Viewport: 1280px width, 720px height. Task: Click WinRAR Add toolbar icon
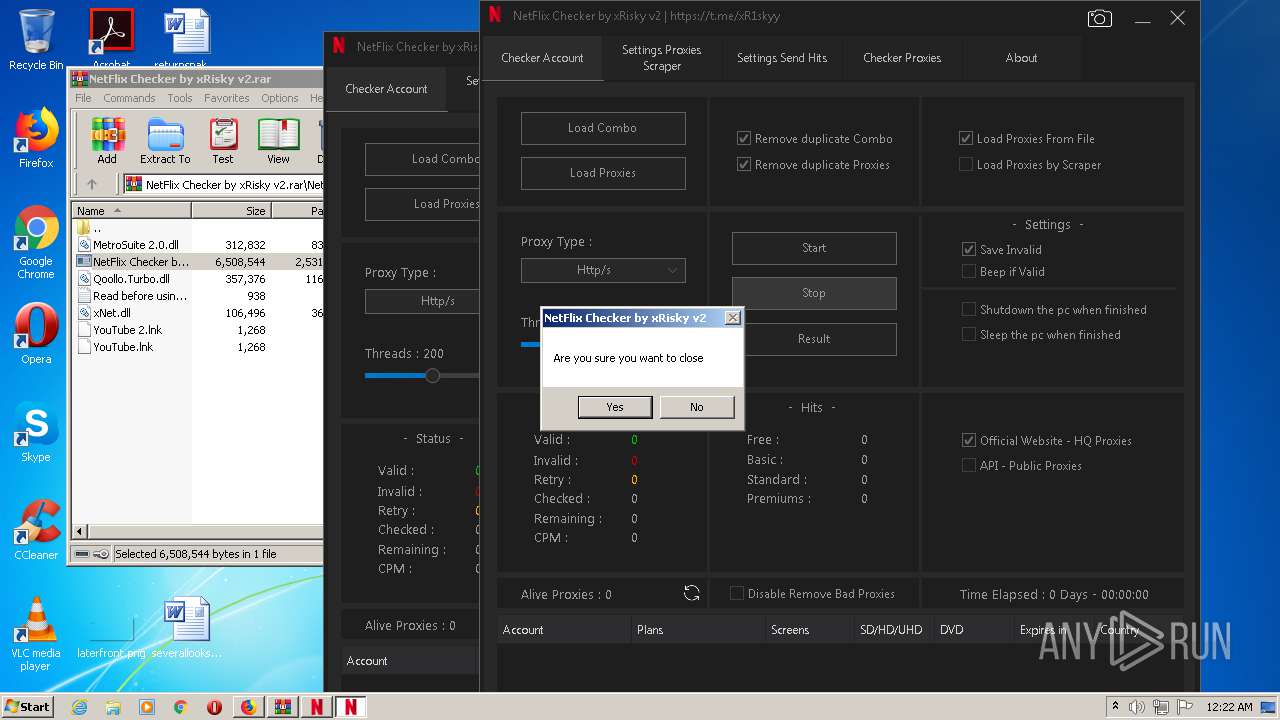107,141
